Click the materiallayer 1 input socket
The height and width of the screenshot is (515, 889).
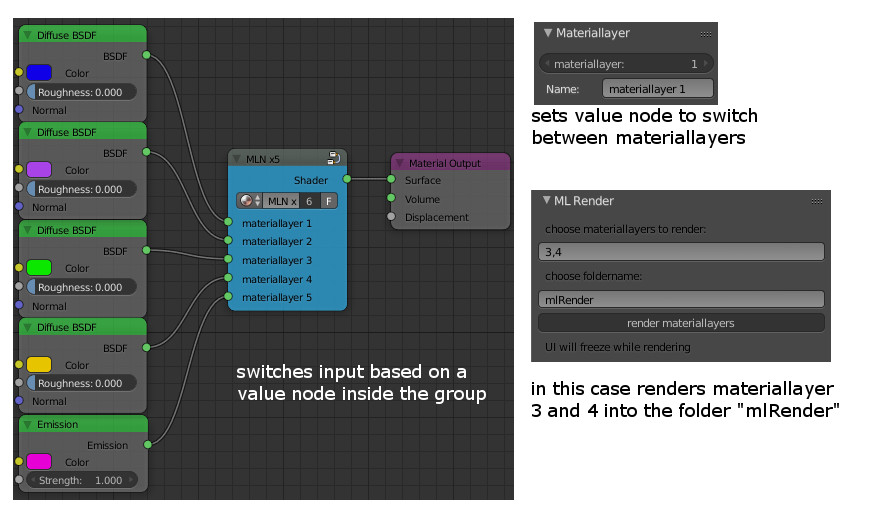[x=228, y=222]
